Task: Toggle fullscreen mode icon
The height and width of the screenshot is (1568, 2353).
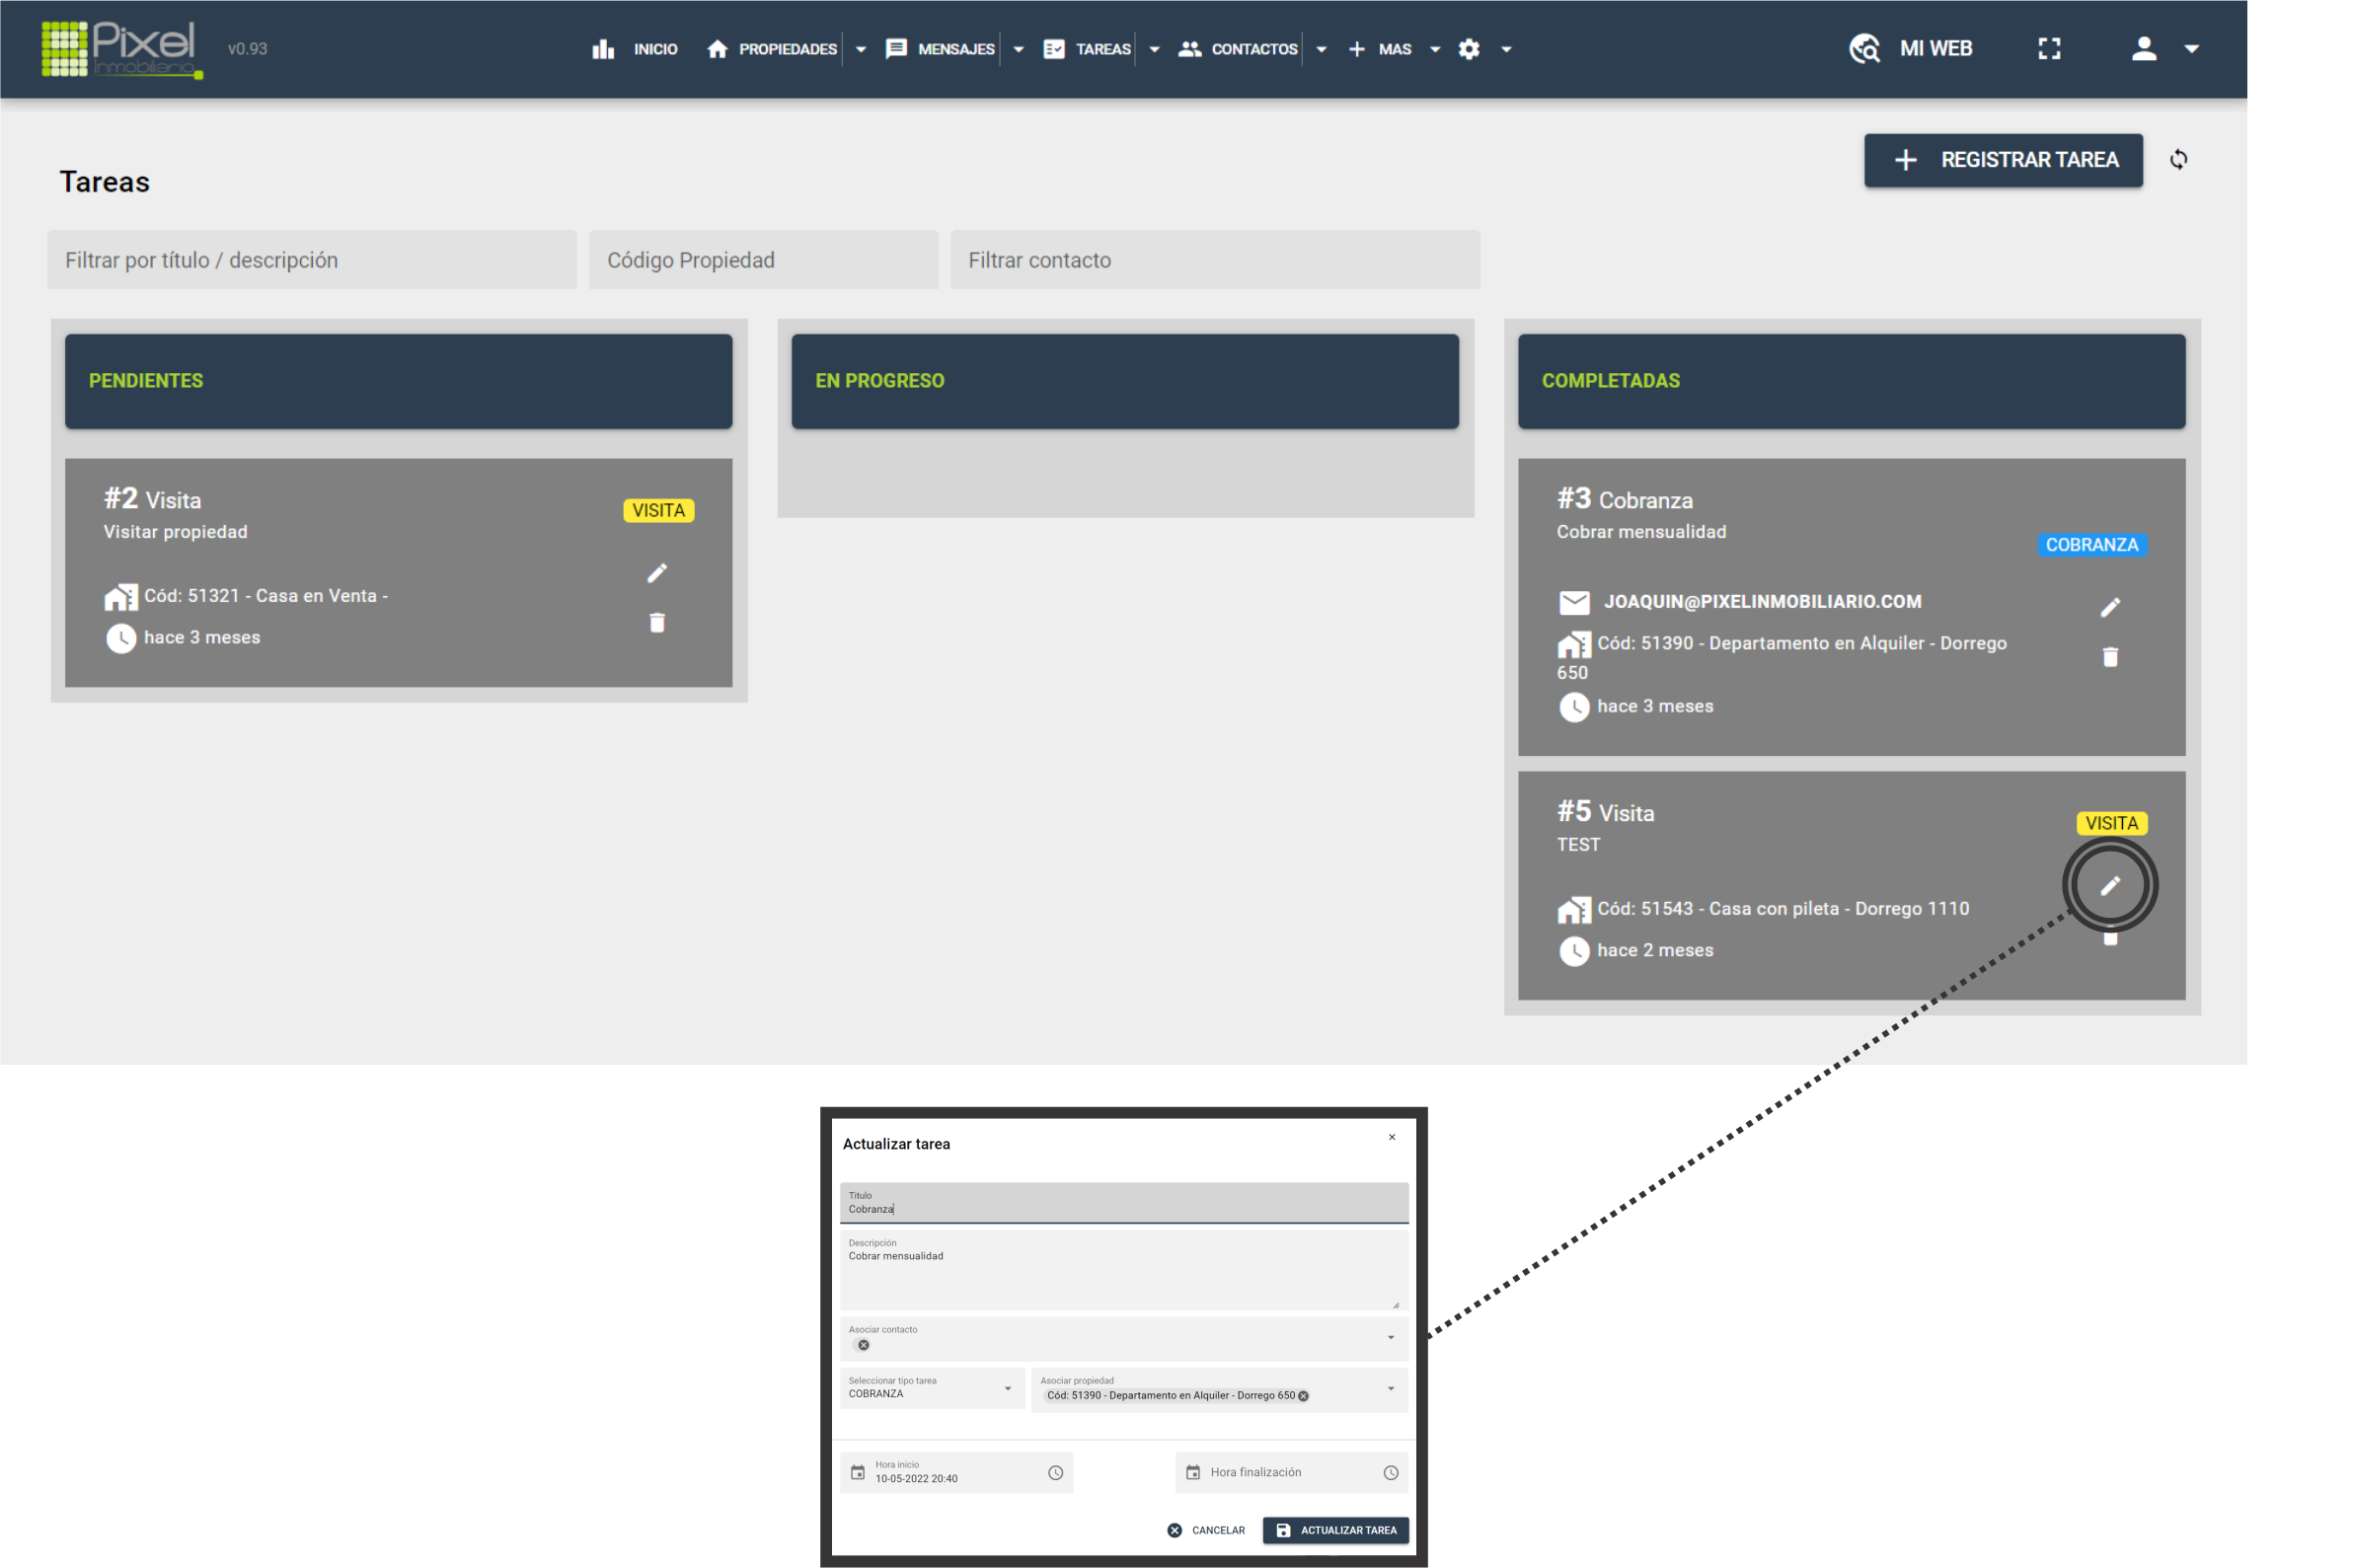Action: [2048, 49]
